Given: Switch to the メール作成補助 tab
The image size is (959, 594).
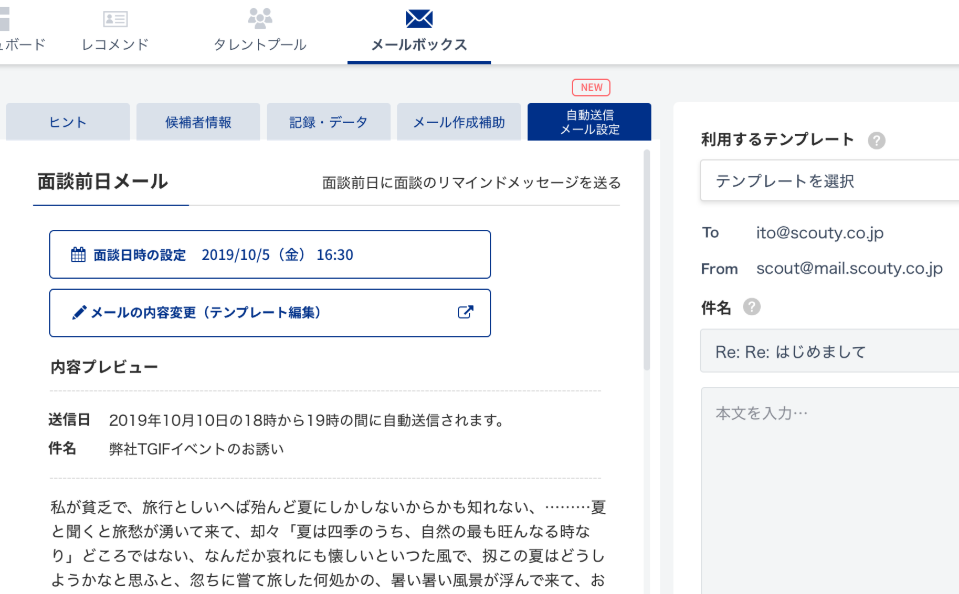Looking at the screenshot, I should [x=459, y=122].
